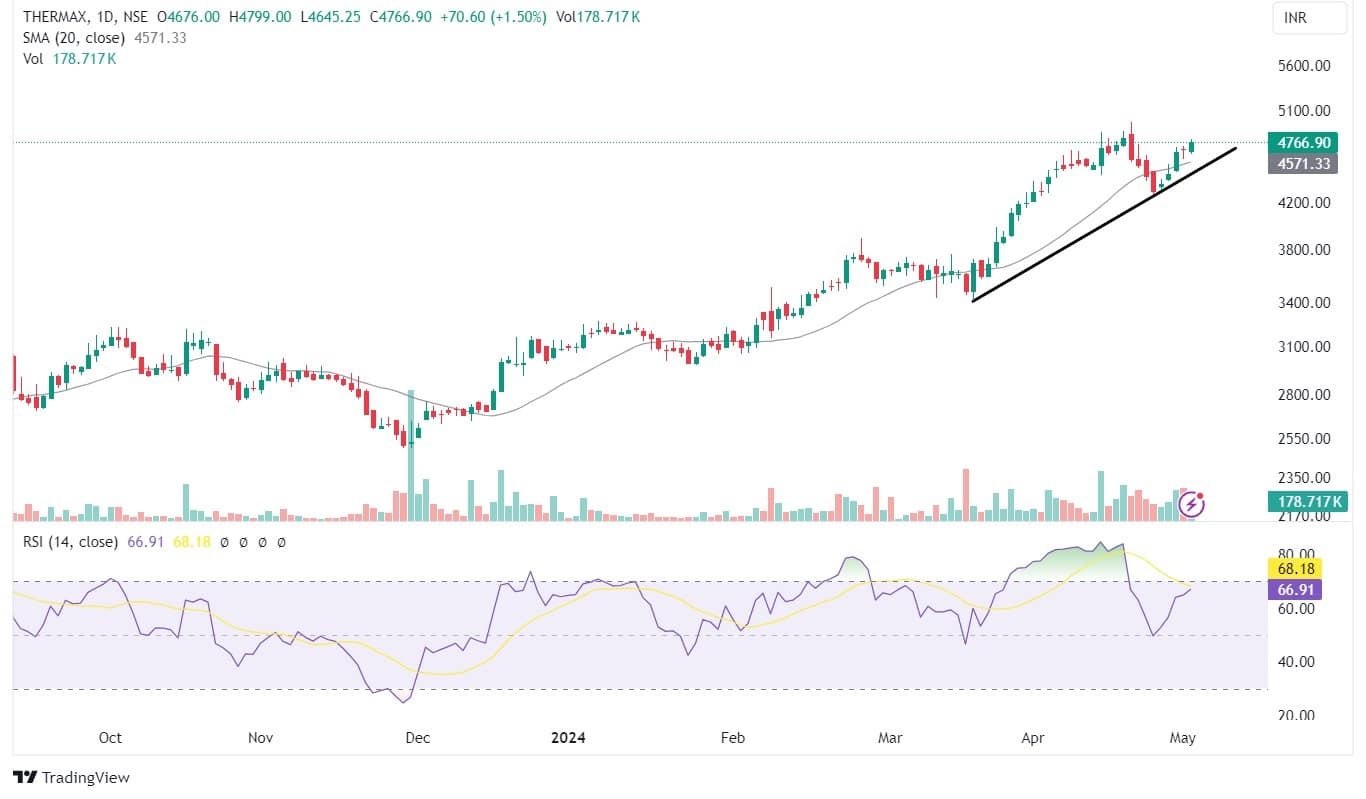1366x799 pixels.
Task: Click the RSI 20.00 axis level label
Action: click(1298, 715)
